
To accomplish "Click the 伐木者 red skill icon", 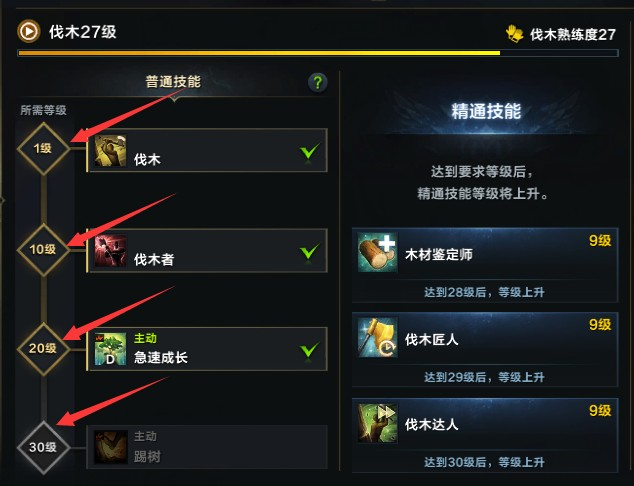I will click(x=110, y=251).
